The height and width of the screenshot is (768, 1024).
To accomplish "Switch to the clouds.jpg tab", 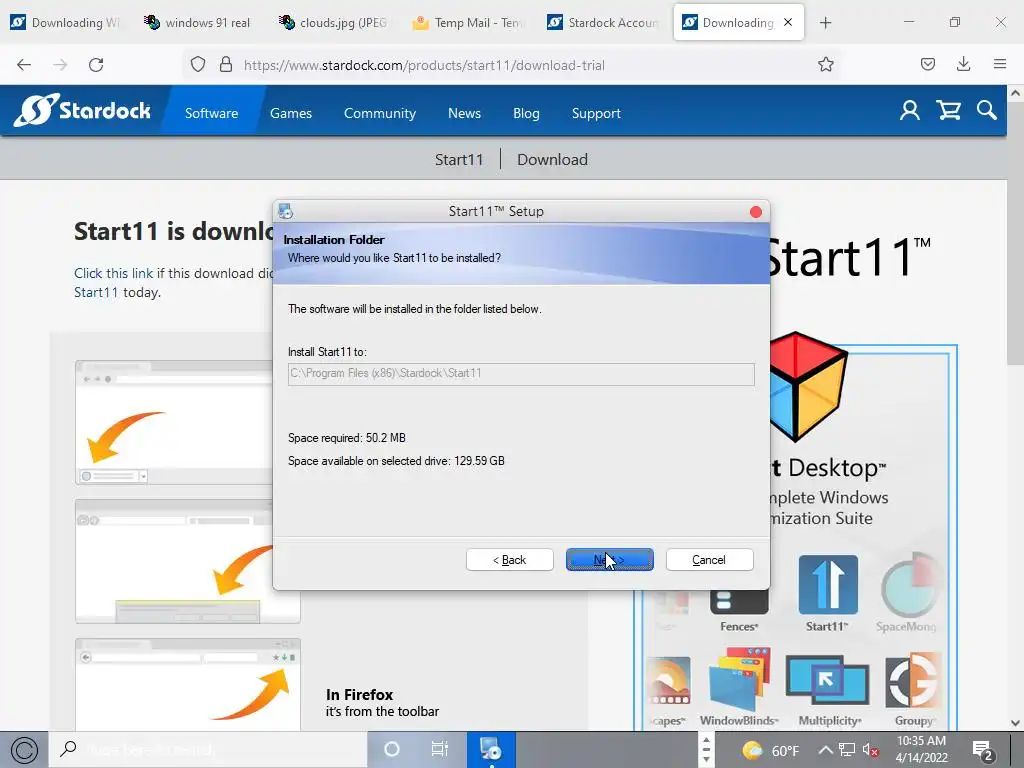I will click(334, 23).
